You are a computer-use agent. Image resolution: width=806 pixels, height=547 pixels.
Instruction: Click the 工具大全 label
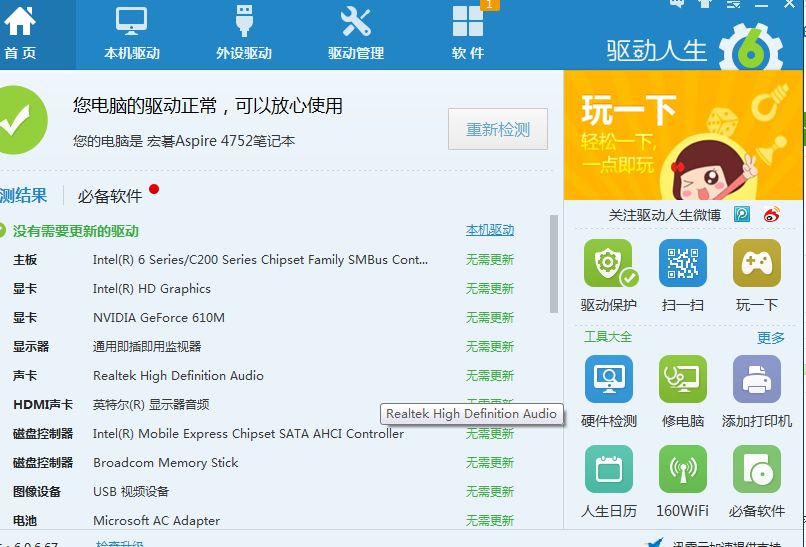tap(608, 337)
